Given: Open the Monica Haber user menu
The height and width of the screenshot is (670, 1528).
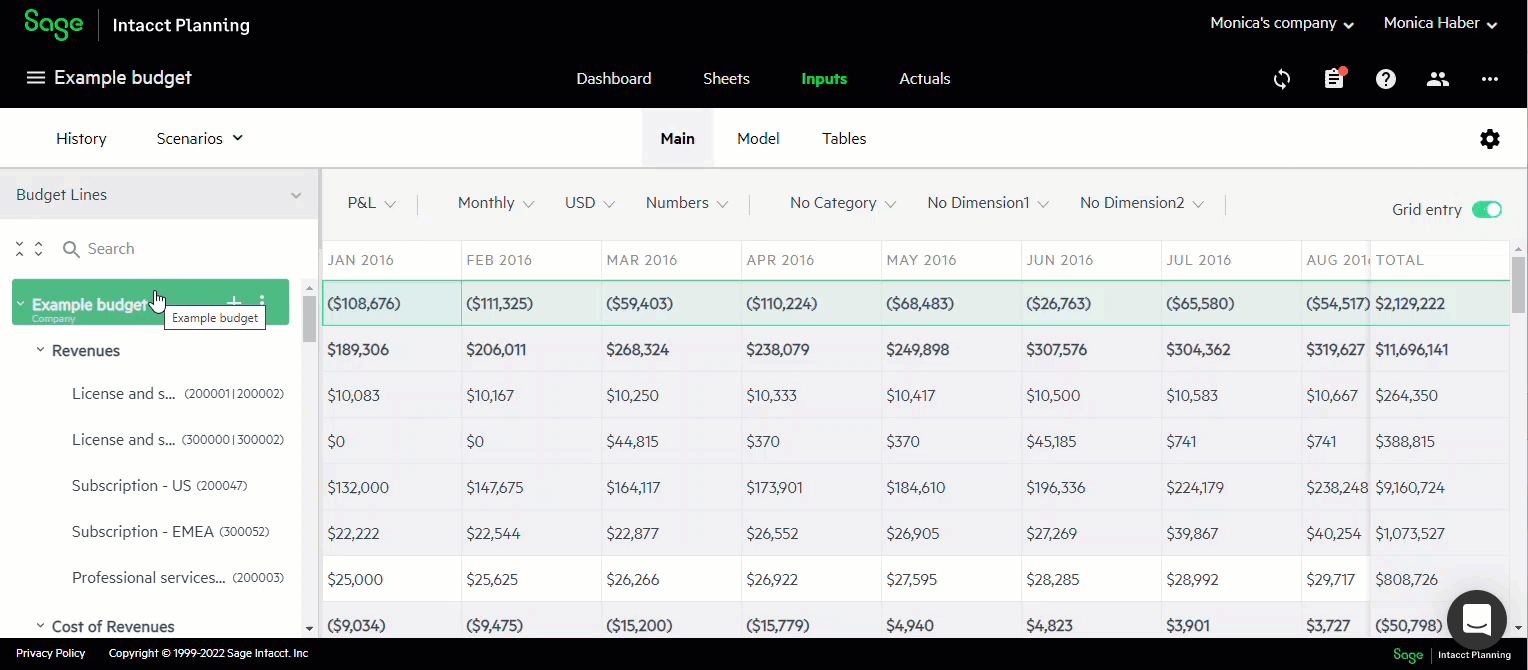Looking at the screenshot, I should coord(1440,23).
